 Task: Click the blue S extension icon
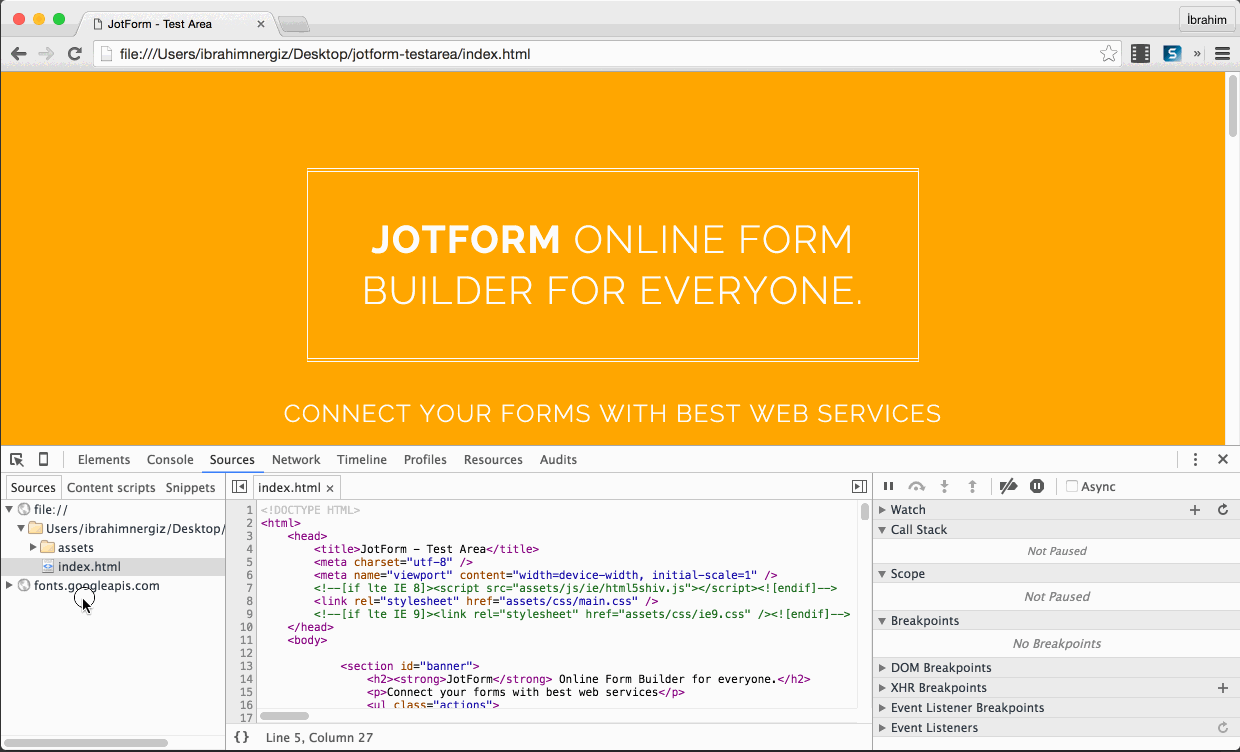[x=1172, y=54]
